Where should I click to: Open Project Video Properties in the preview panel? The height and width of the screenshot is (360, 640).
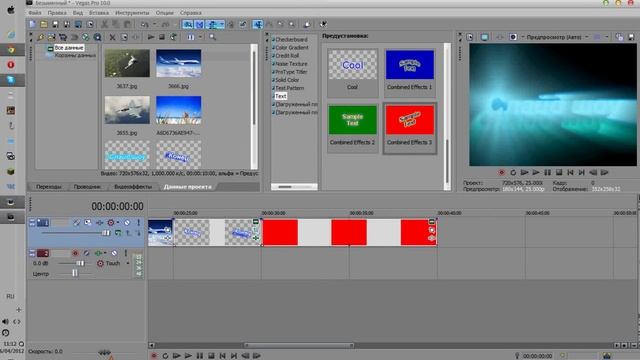(470, 37)
